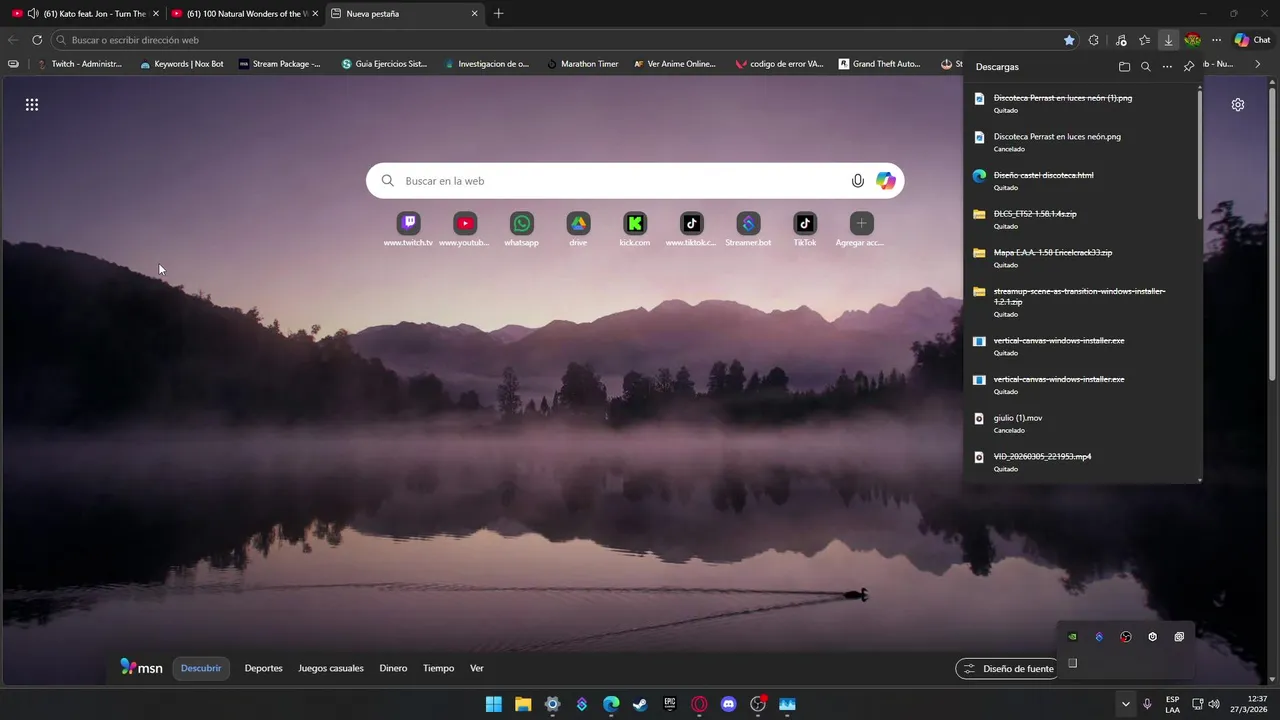Screen dimensions: 1280x720
Task: Open Copilot icon in search box
Action: [x=886, y=181]
